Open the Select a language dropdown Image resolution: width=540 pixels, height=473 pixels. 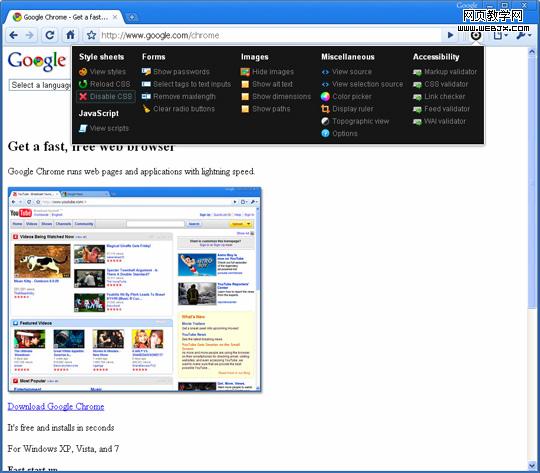tap(40, 85)
